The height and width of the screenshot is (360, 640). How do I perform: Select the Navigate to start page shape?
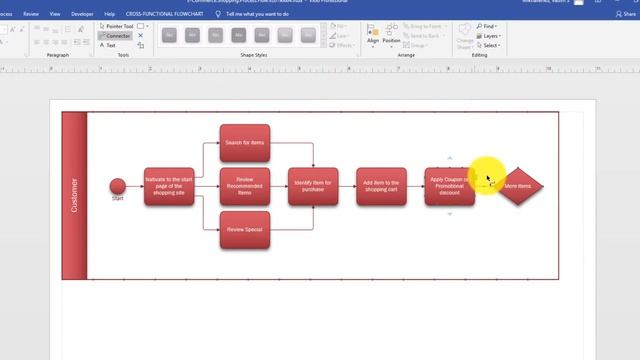point(169,186)
